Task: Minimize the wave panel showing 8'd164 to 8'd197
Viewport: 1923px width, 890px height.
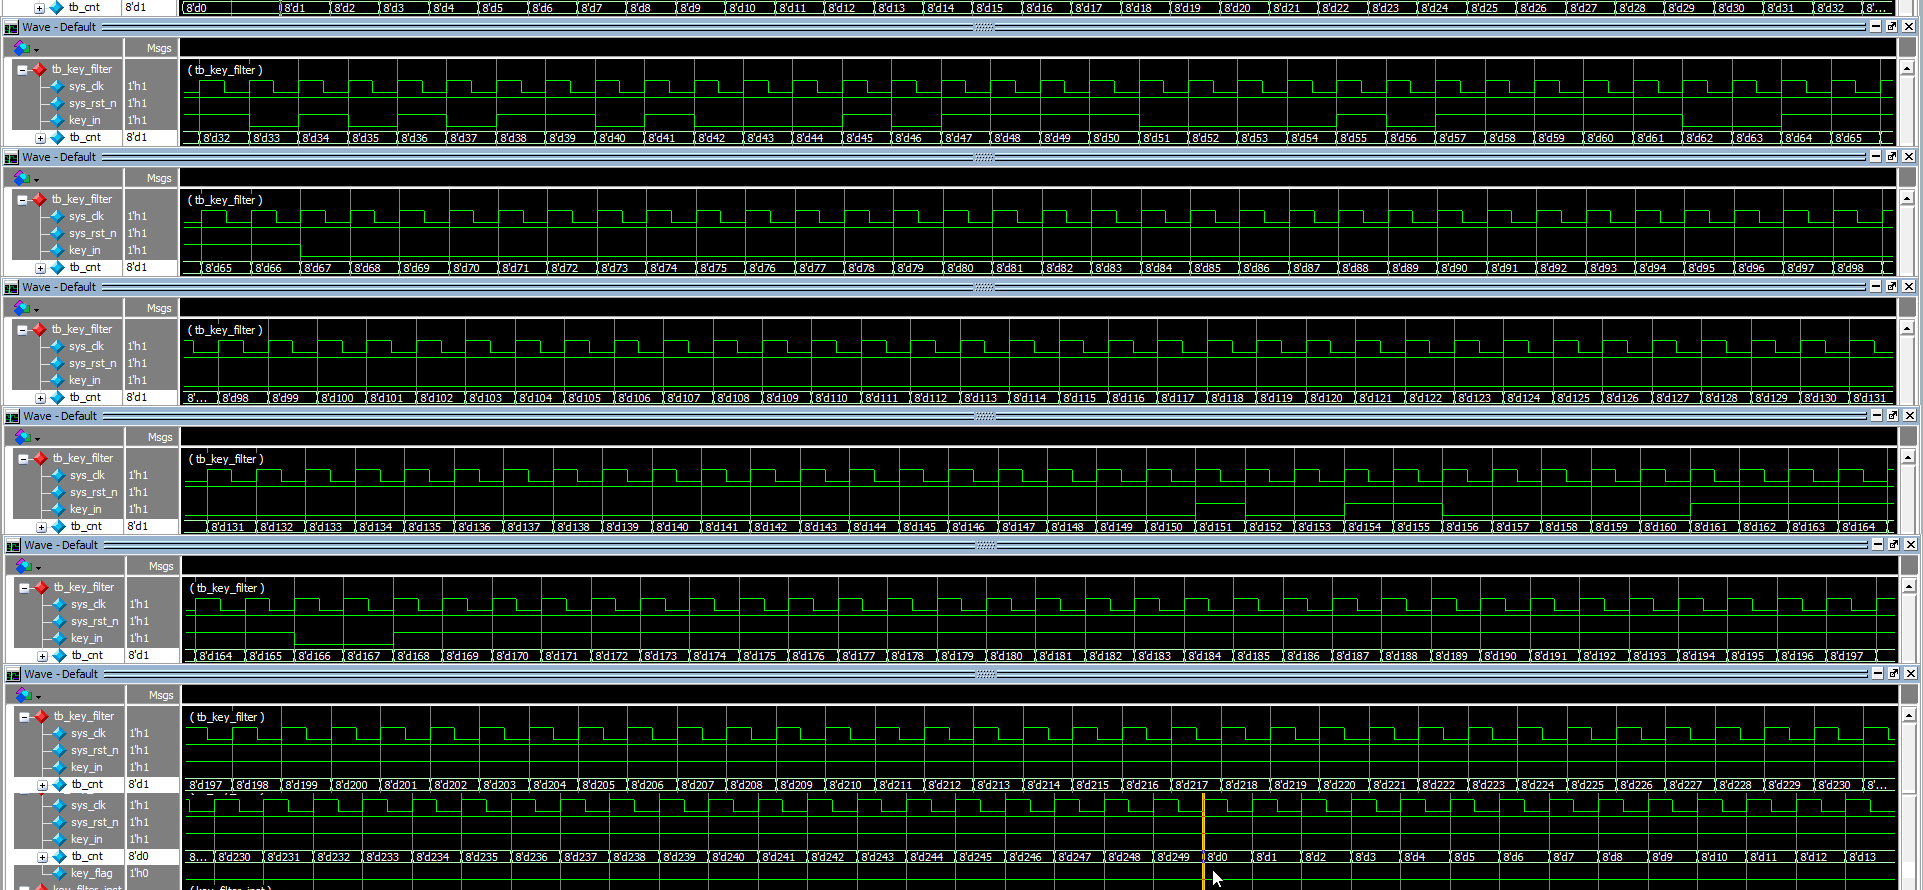Action: (1877, 545)
